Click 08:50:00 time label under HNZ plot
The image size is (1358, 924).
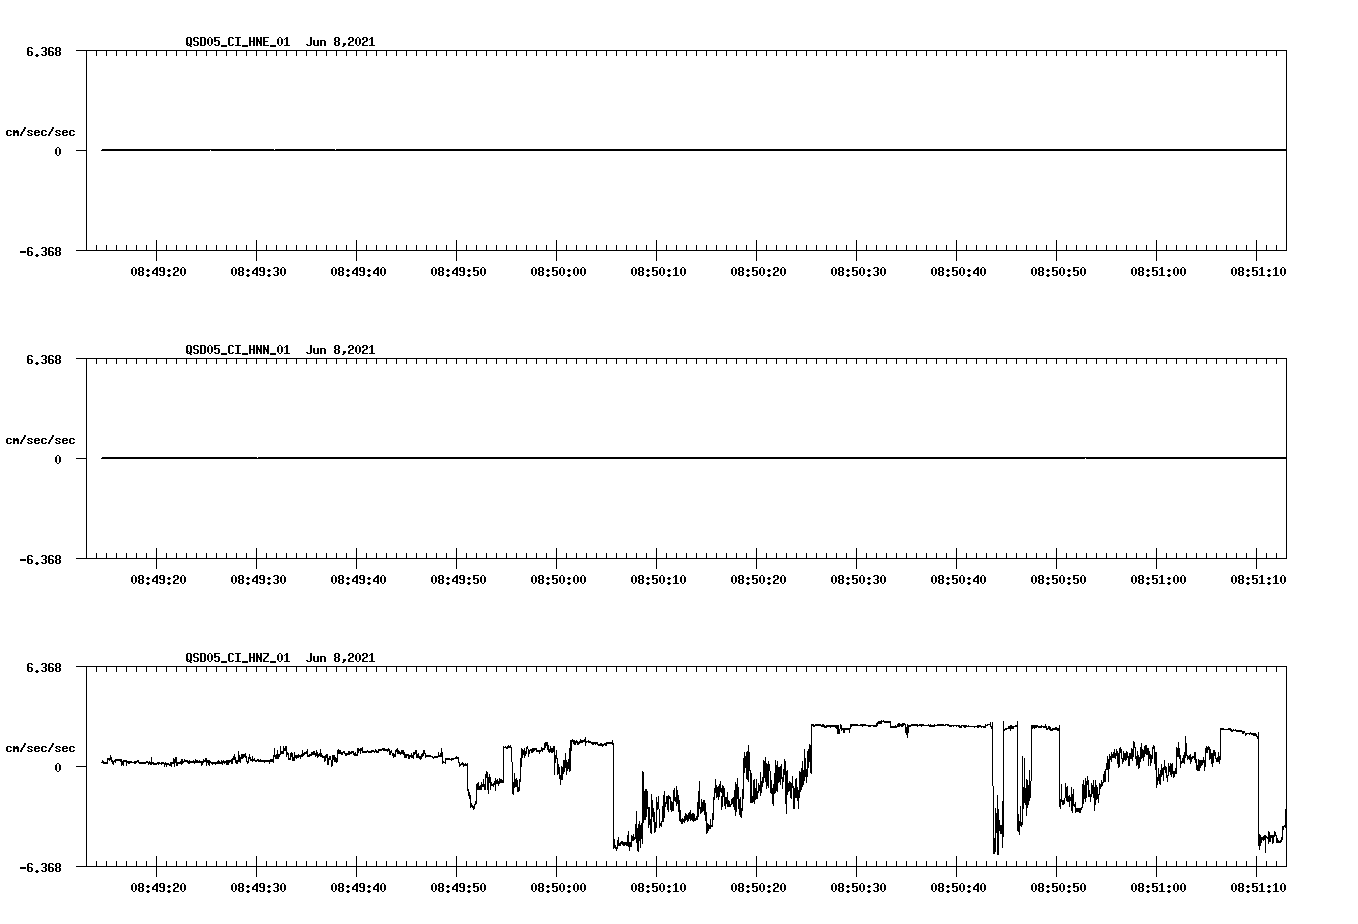click(558, 888)
